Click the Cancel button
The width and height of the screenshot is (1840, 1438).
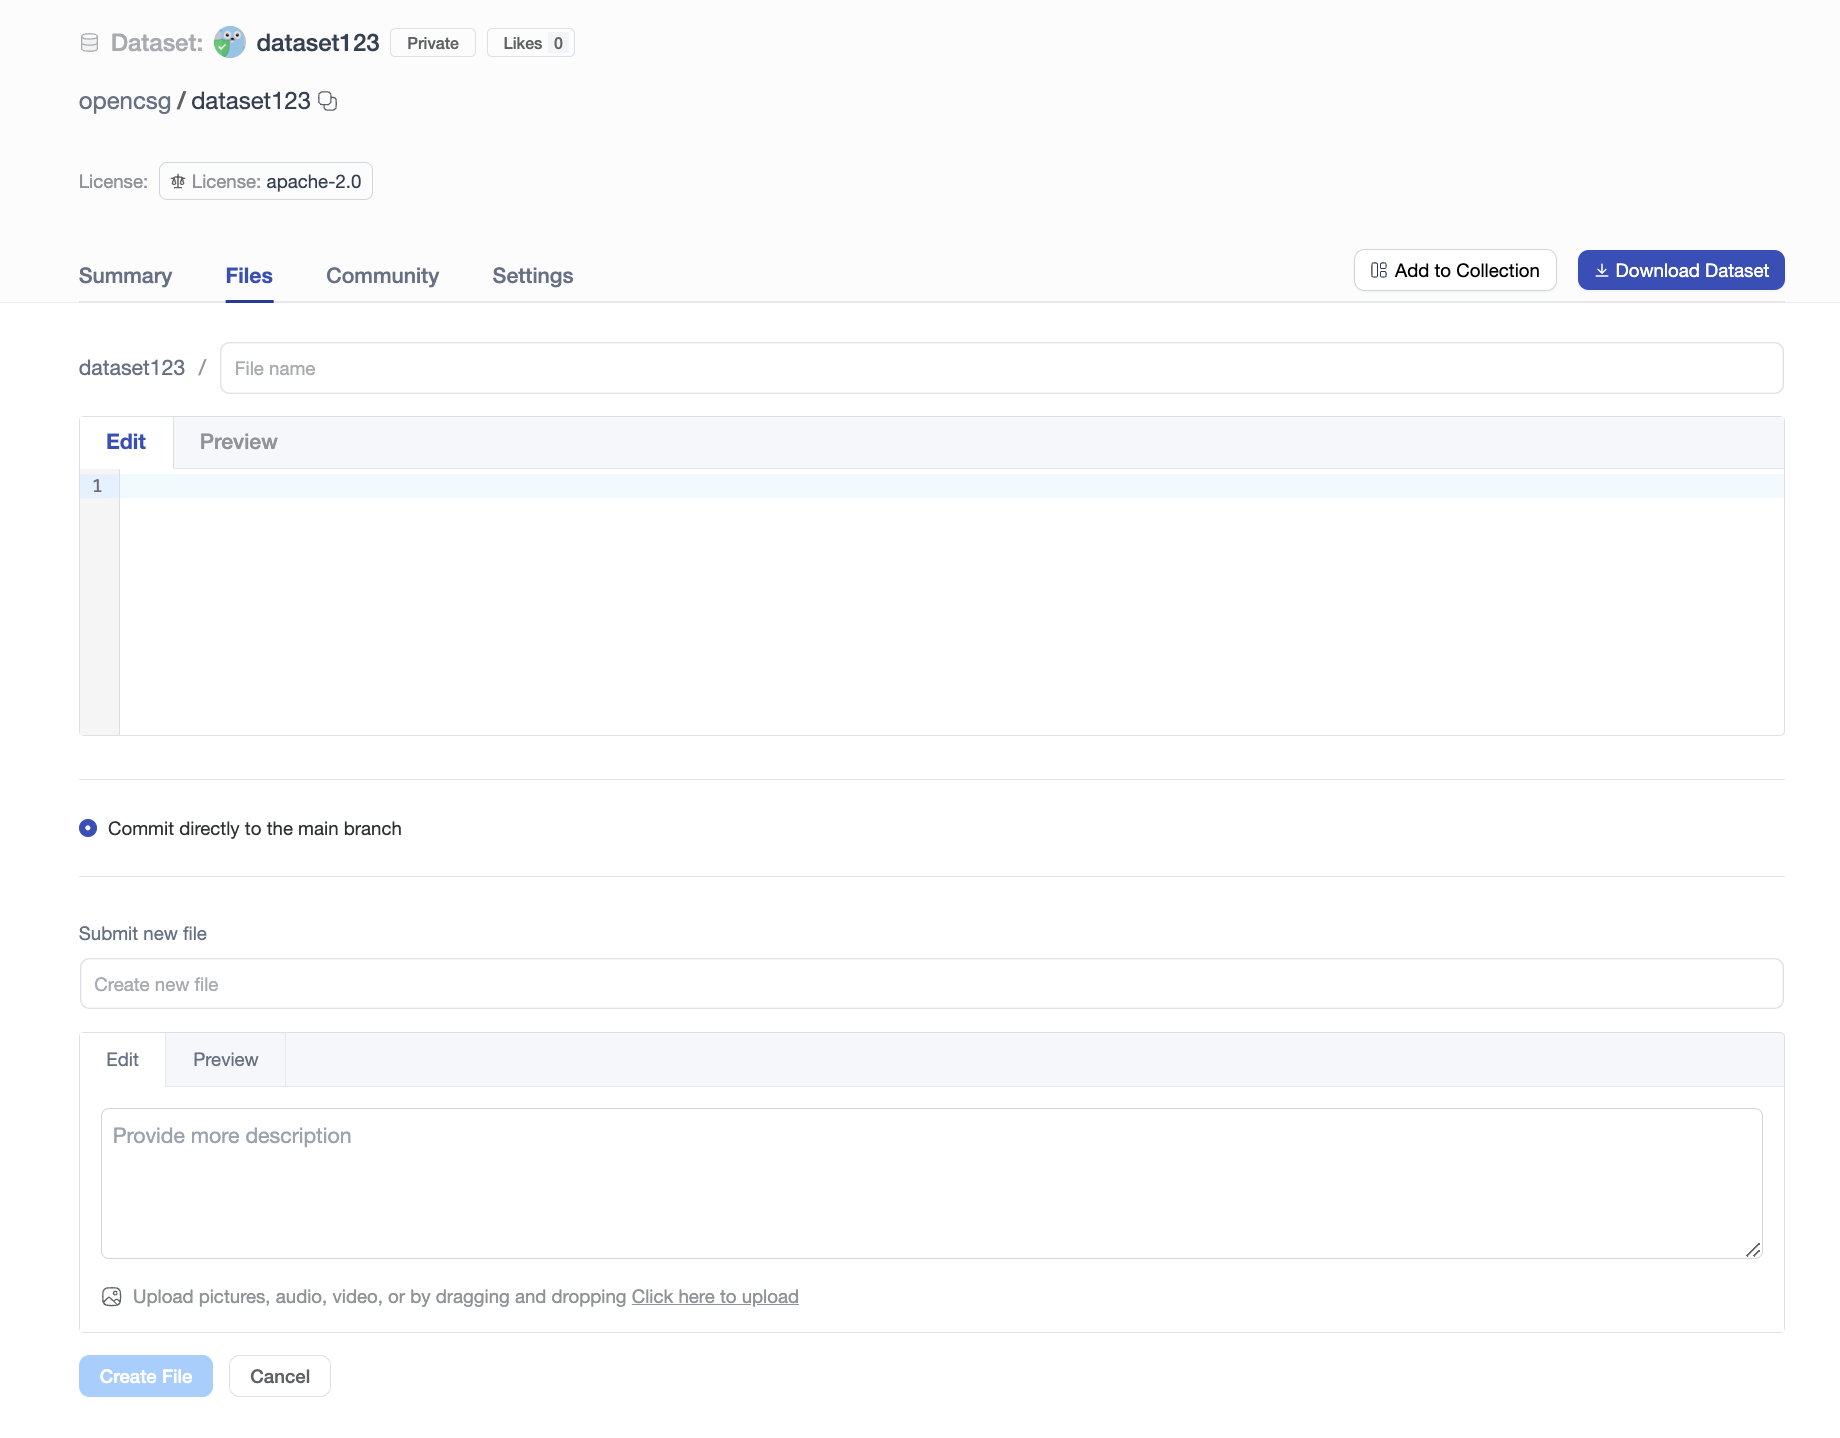tap(279, 1375)
